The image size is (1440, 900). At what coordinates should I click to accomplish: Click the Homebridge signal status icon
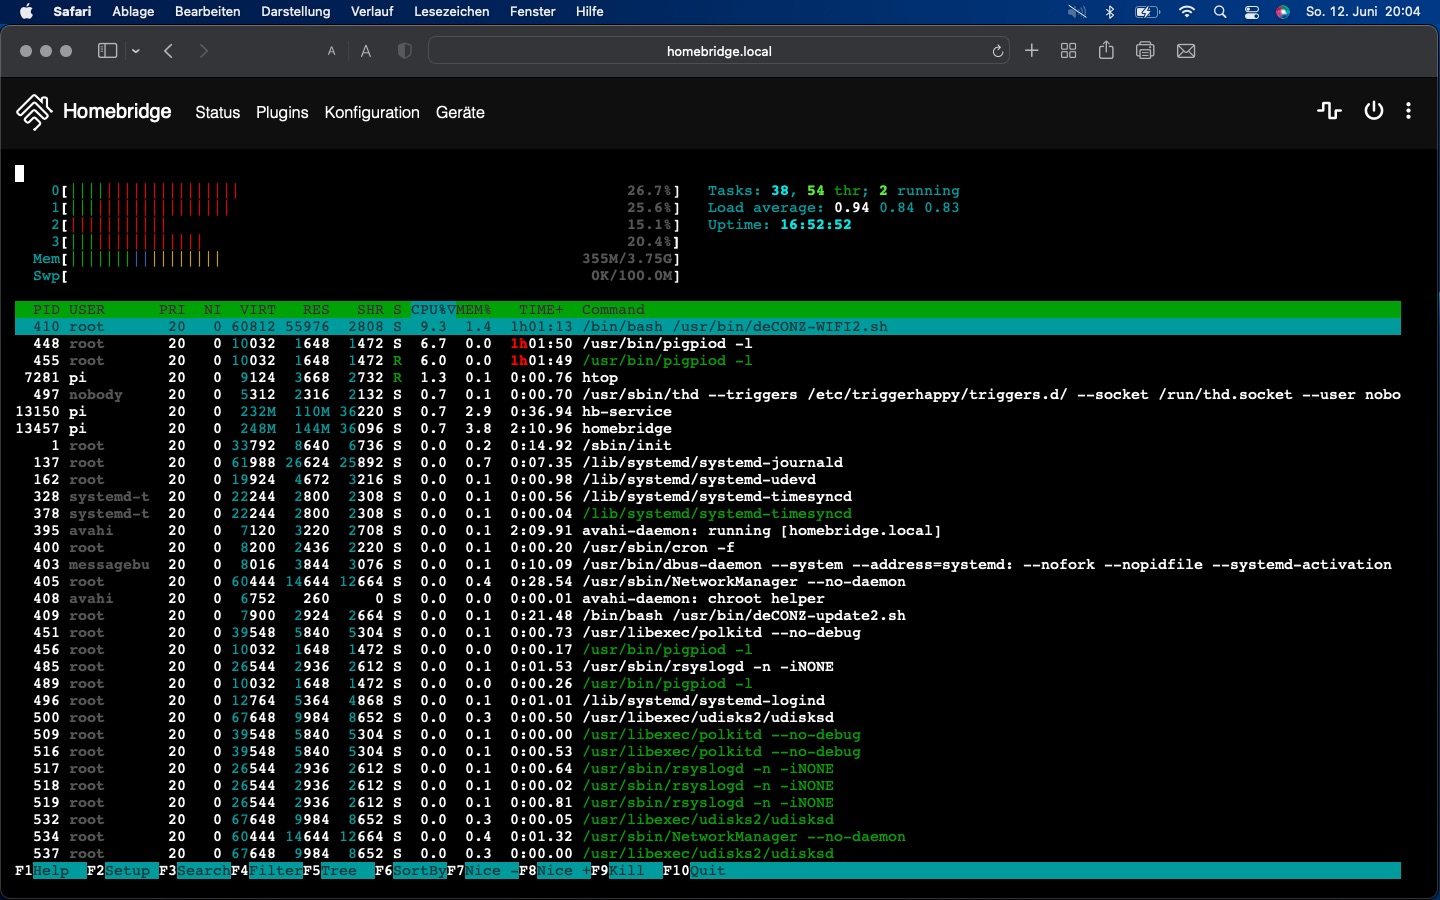[1329, 111]
